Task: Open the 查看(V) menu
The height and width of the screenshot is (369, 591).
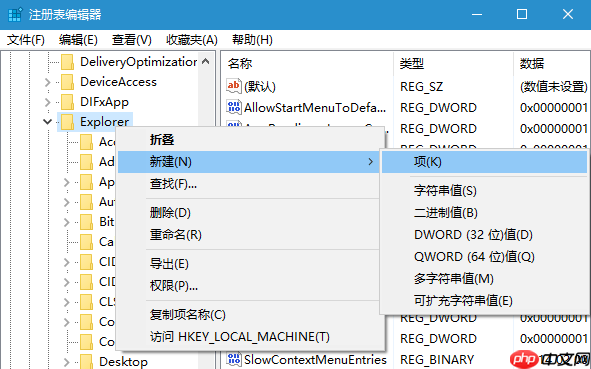Action: (132, 40)
